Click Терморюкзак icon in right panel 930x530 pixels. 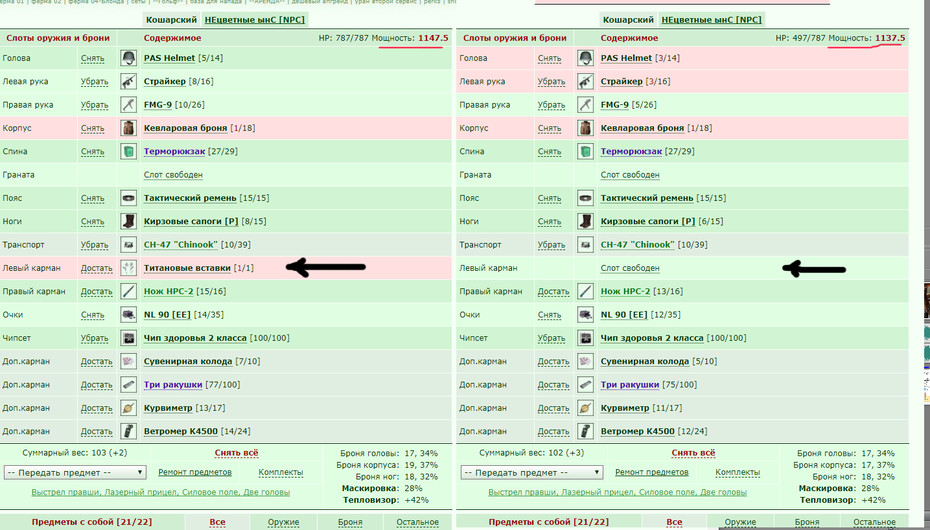585,151
